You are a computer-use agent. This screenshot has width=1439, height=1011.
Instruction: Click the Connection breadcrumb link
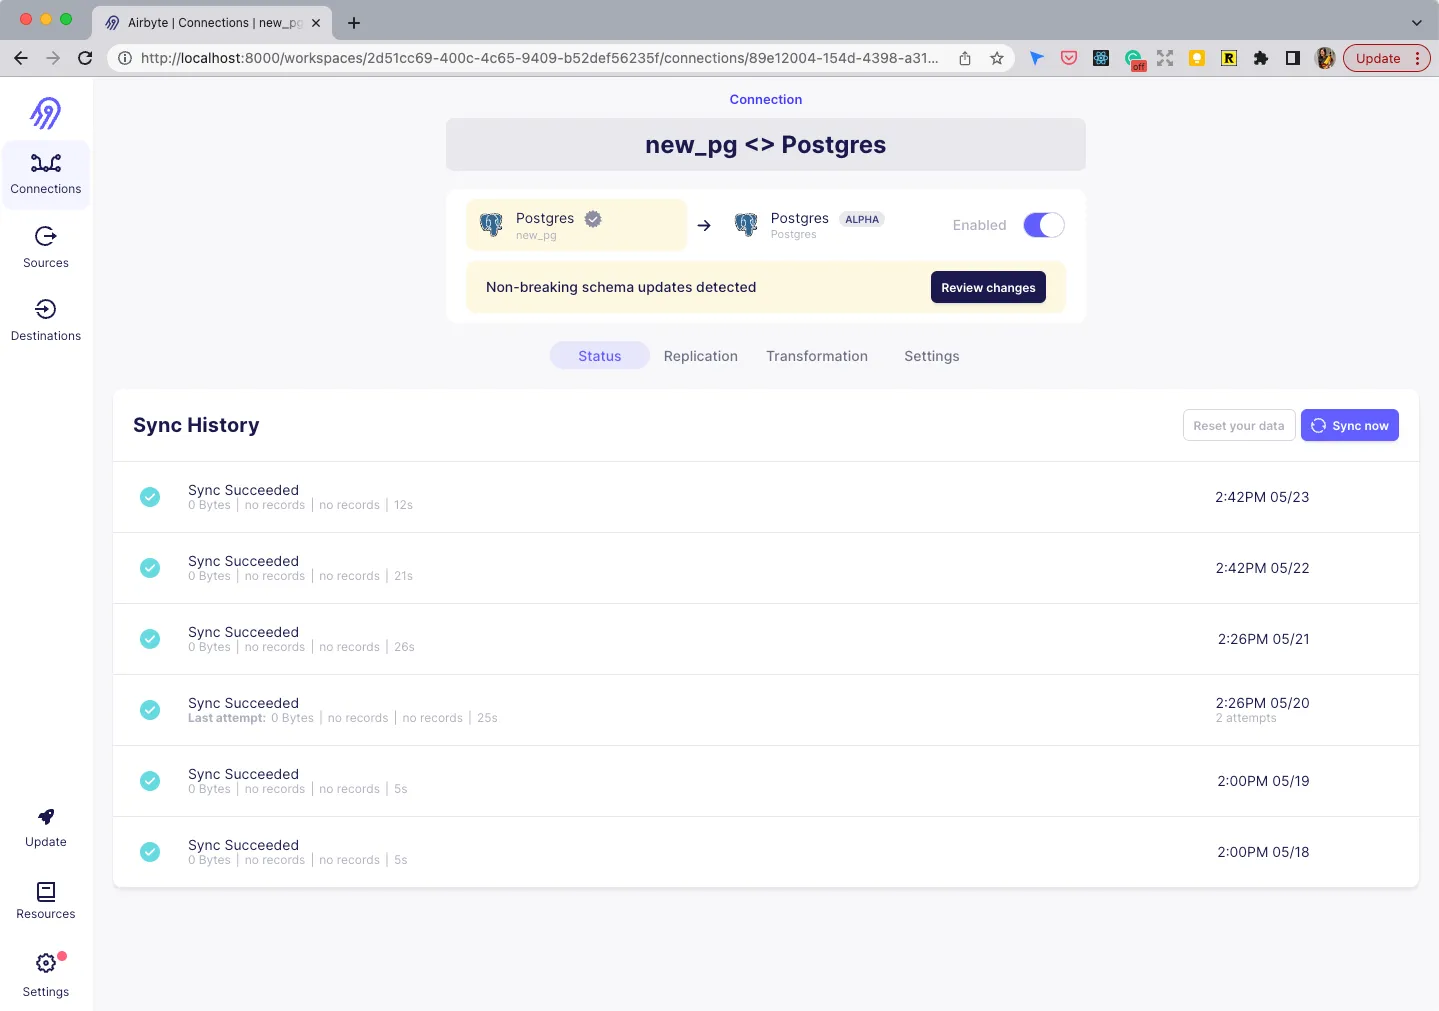(766, 99)
